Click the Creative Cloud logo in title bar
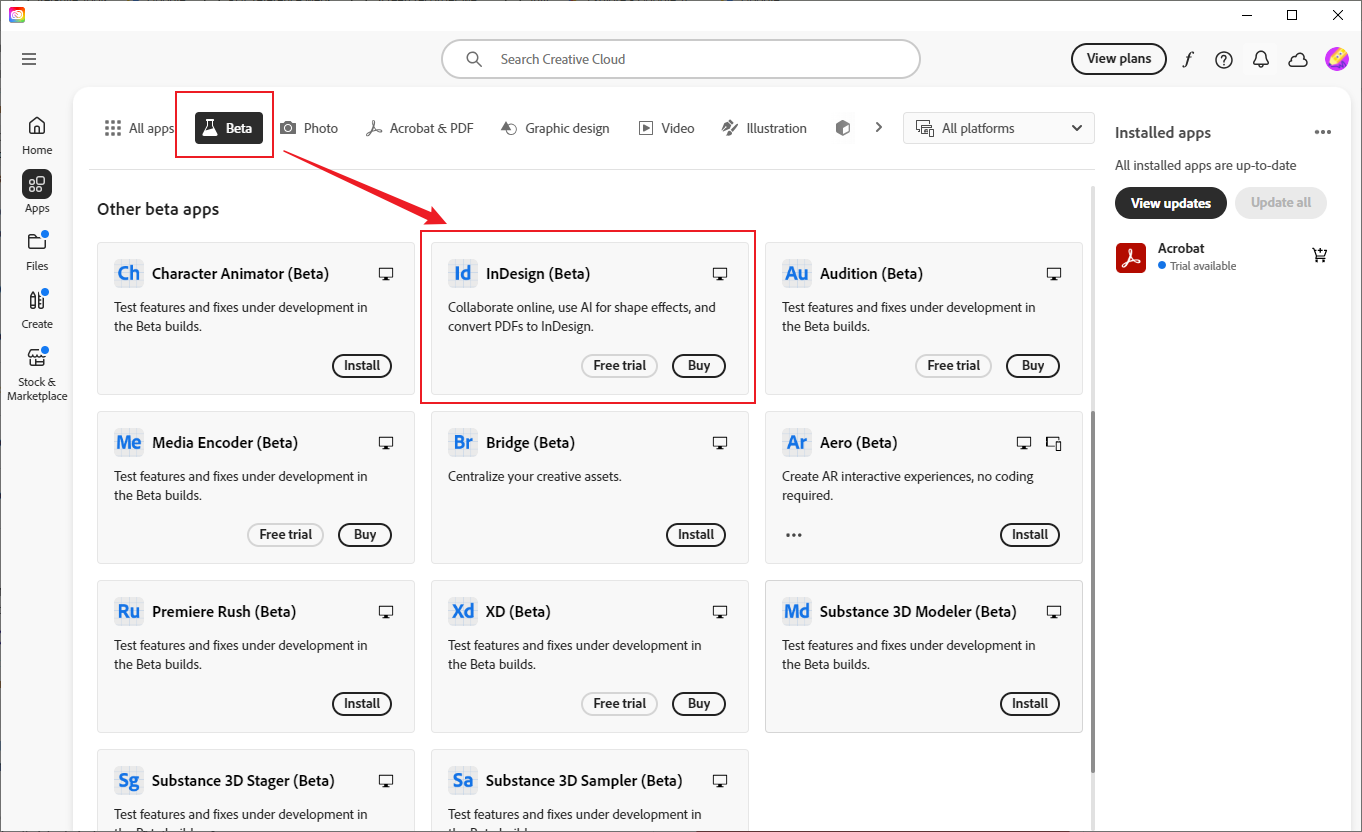The height and width of the screenshot is (832, 1362). pyautogui.click(x=16, y=15)
